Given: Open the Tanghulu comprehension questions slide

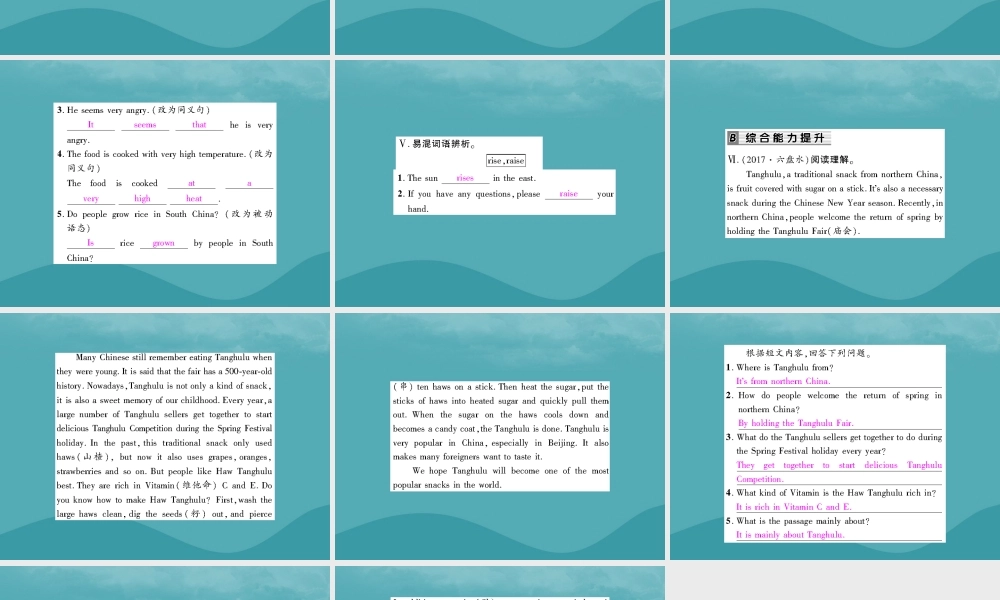Looking at the screenshot, I should coord(835,436).
